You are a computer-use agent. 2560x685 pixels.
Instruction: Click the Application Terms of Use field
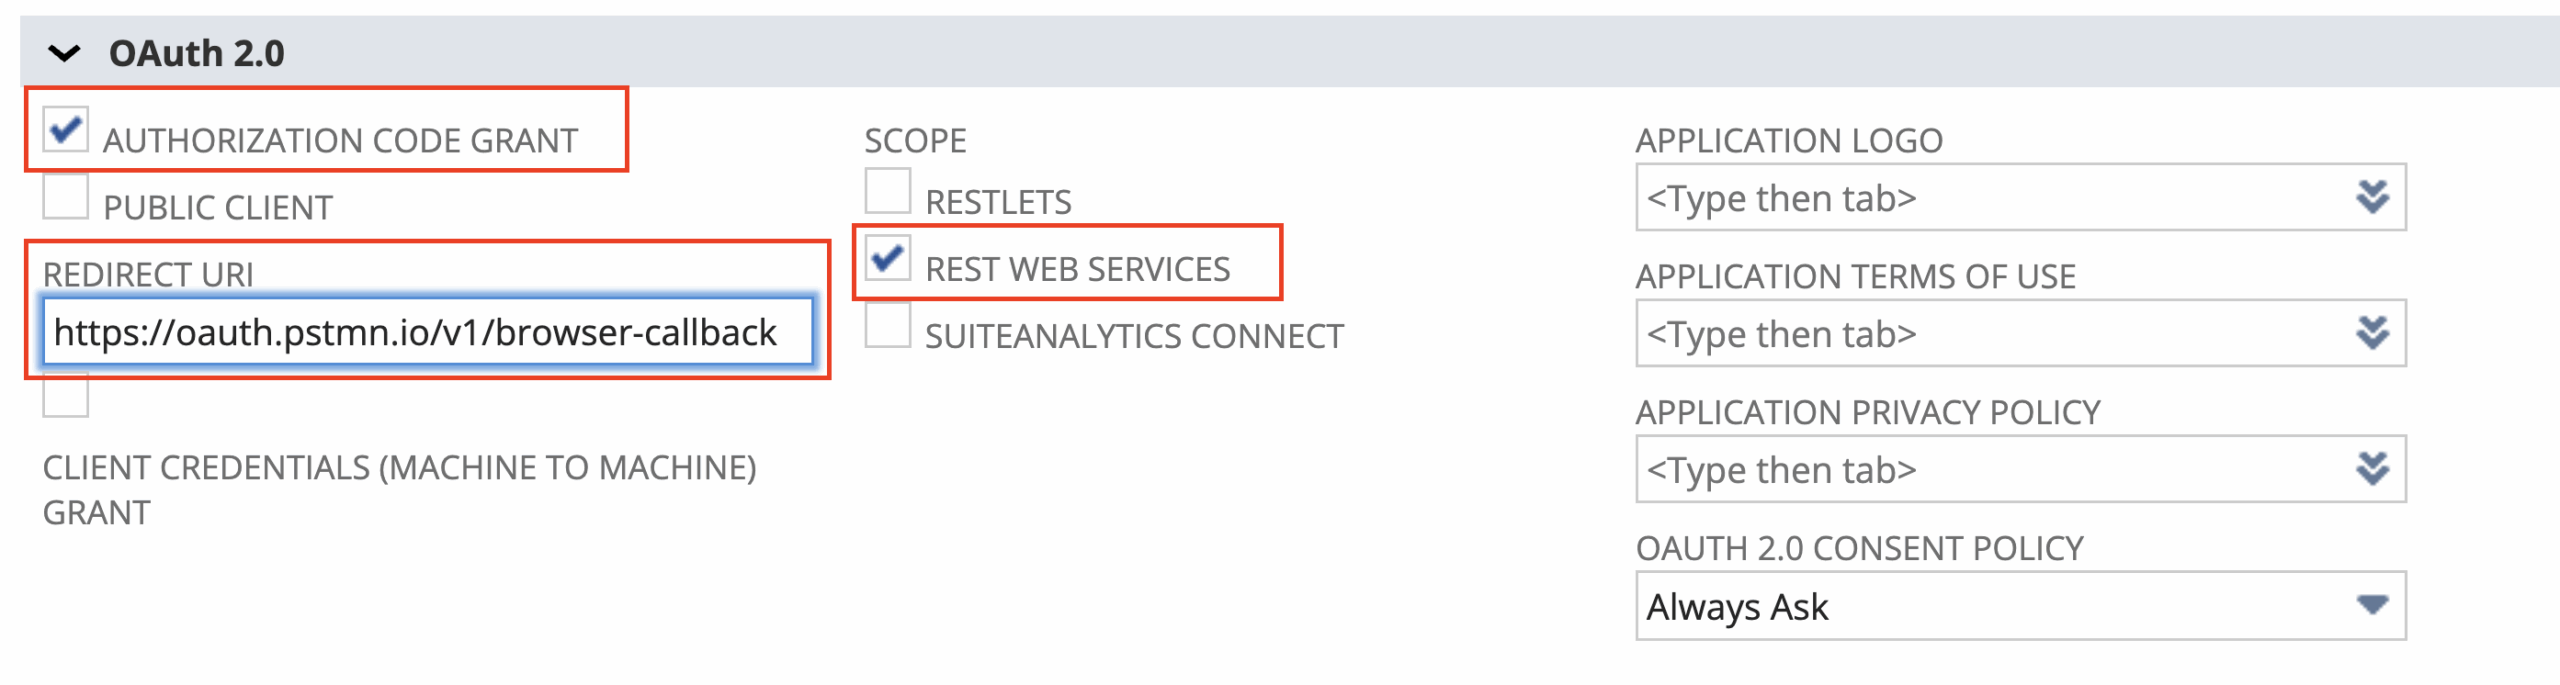1990,333
